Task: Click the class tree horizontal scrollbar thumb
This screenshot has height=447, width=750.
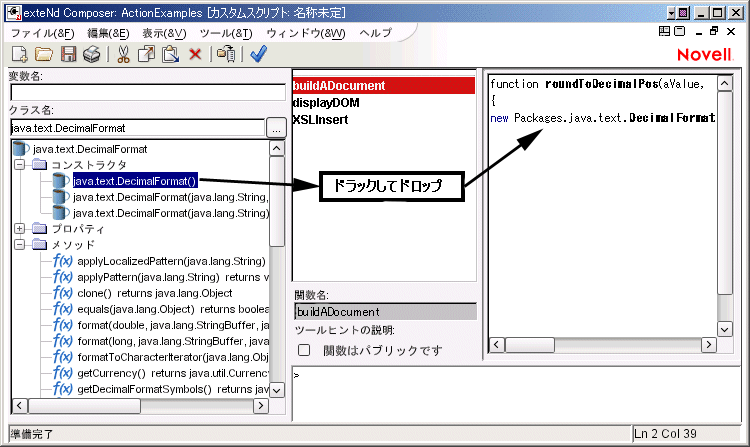Action: point(84,406)
